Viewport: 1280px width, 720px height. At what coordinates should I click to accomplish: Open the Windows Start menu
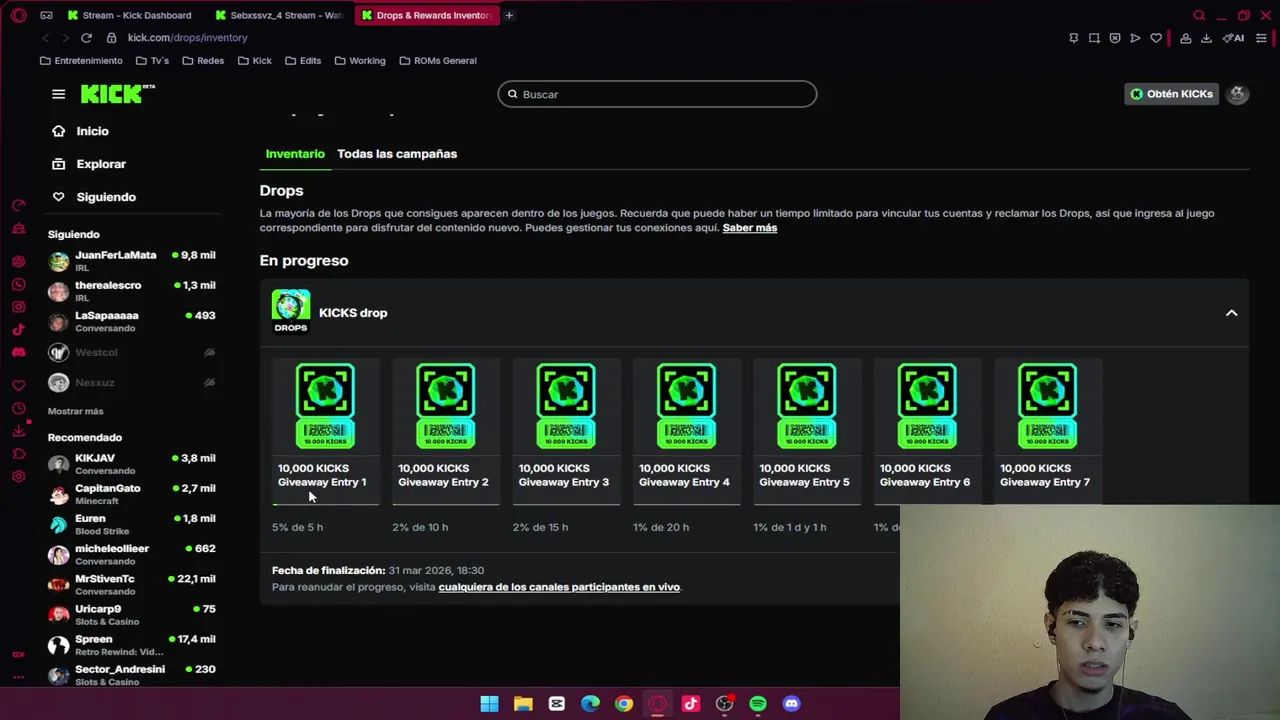pos(489,704)
